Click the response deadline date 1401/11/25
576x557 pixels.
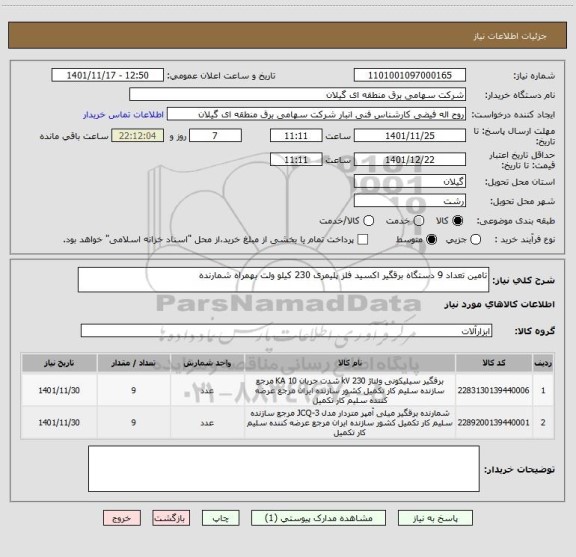410,136
